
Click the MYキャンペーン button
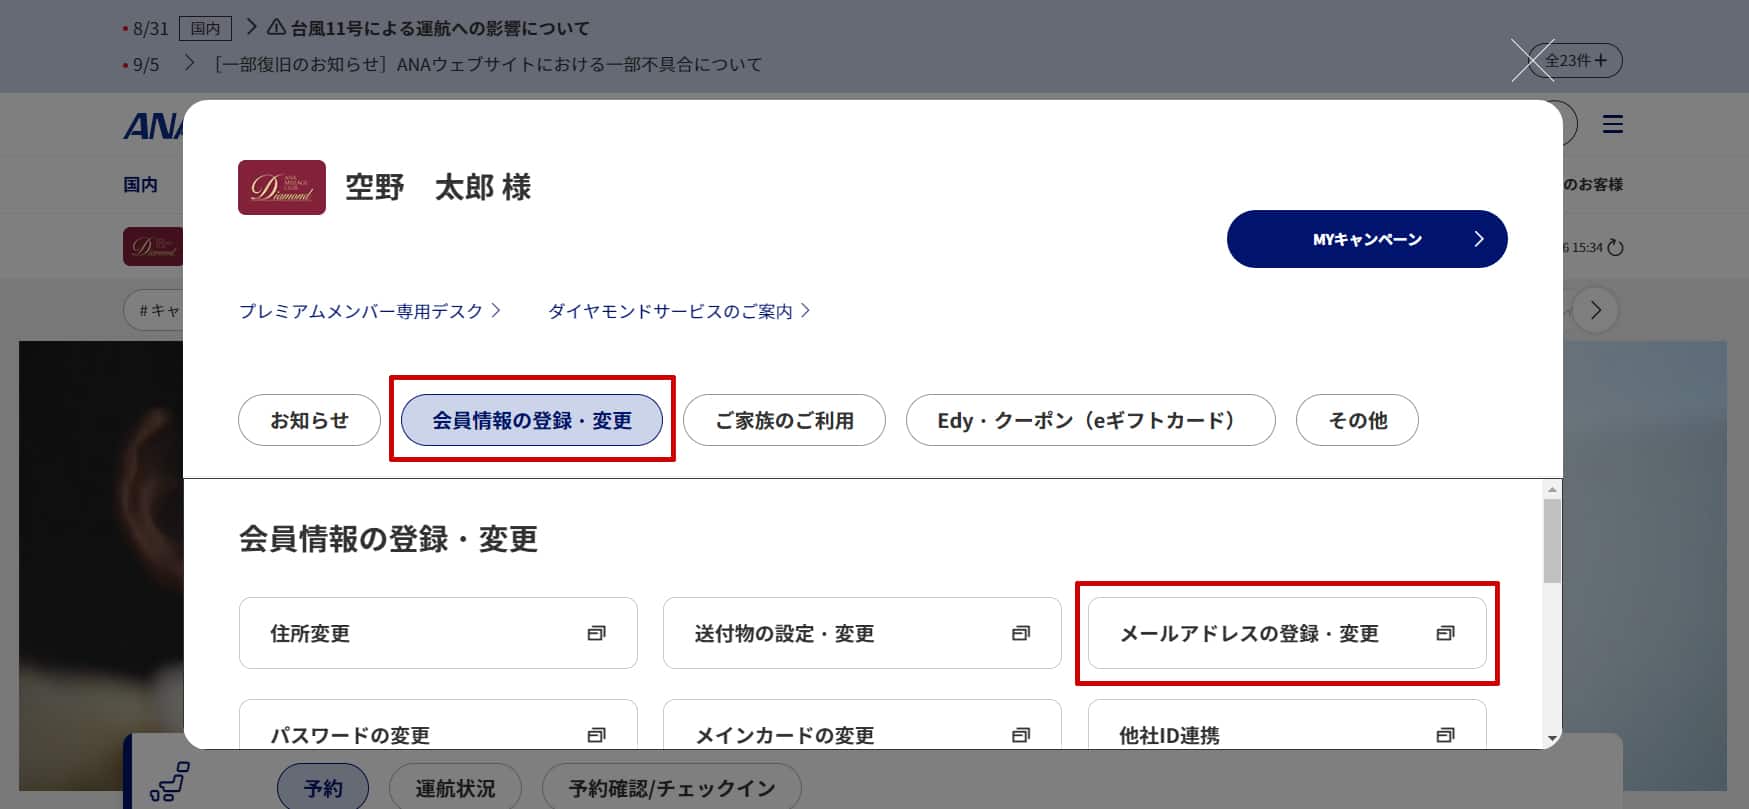[x=1366, y=239]
